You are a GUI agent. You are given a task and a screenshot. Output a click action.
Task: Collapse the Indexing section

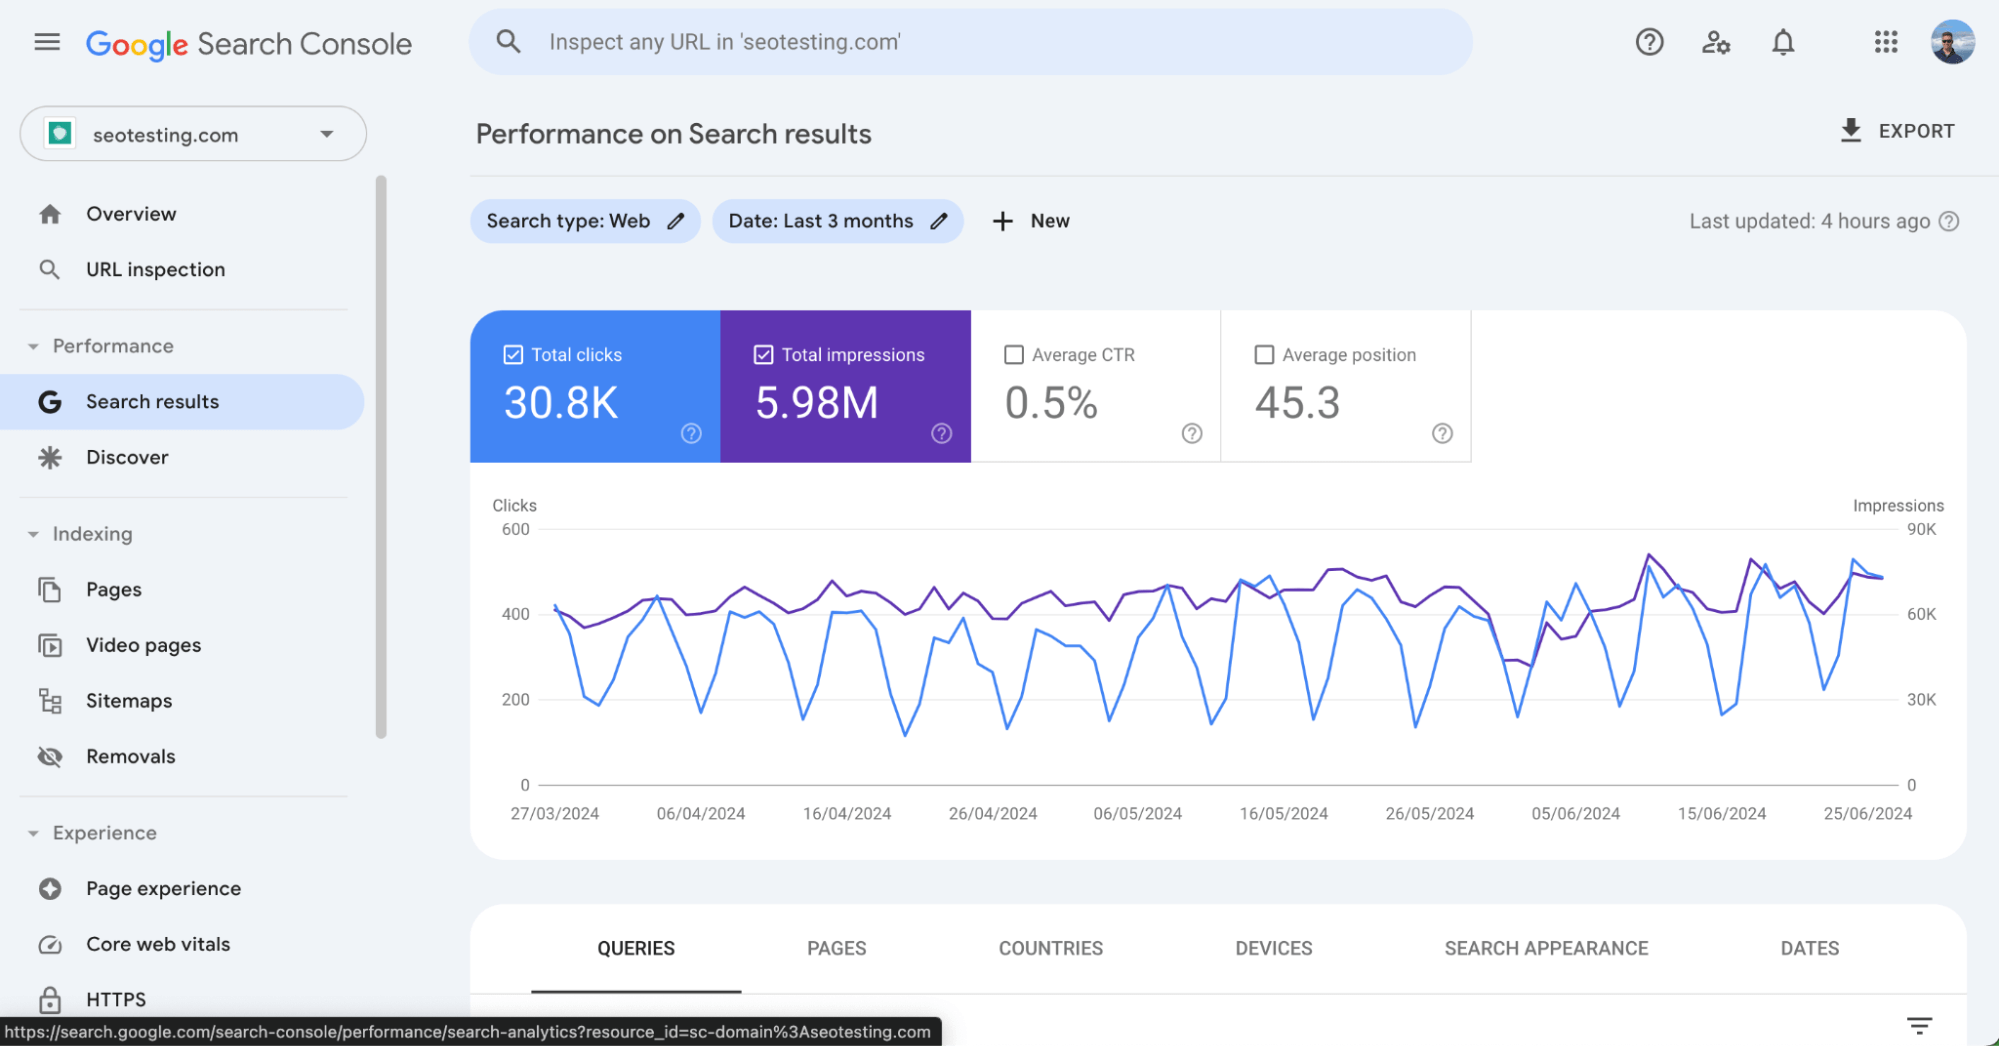(x=33, y=534)
